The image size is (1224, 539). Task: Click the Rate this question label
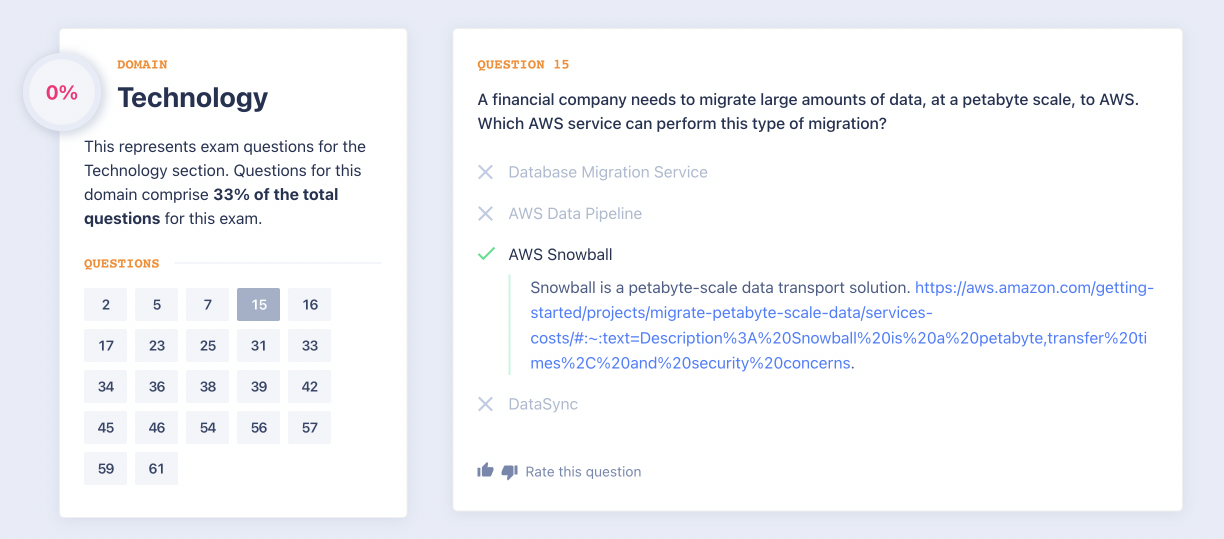pos(583,472)
